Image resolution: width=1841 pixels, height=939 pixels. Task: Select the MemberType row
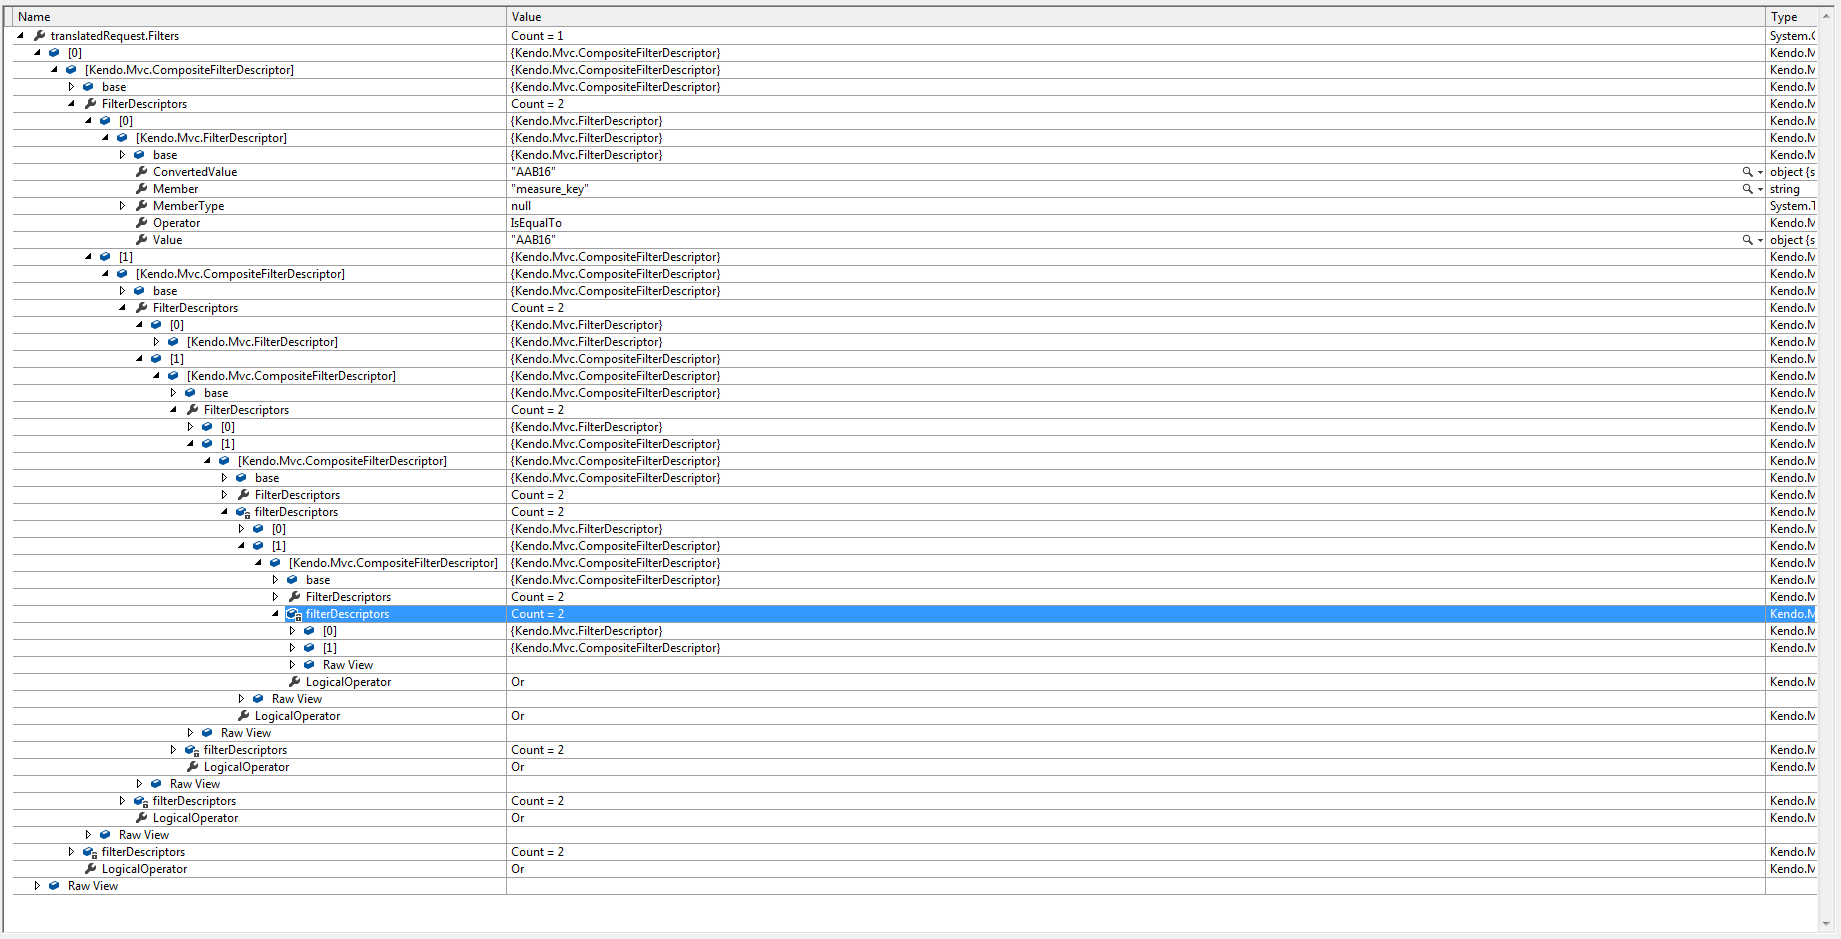[x=915, y=206]
